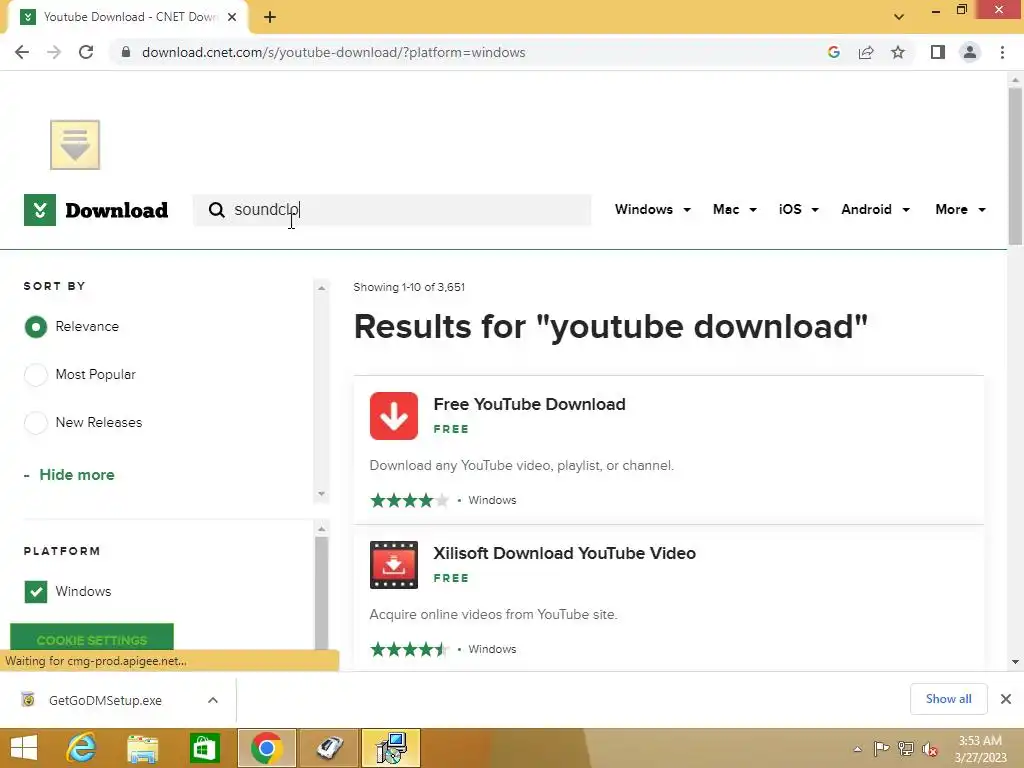
Task: Bookmark this page with star icon
Action: click(x=898, y=52)
